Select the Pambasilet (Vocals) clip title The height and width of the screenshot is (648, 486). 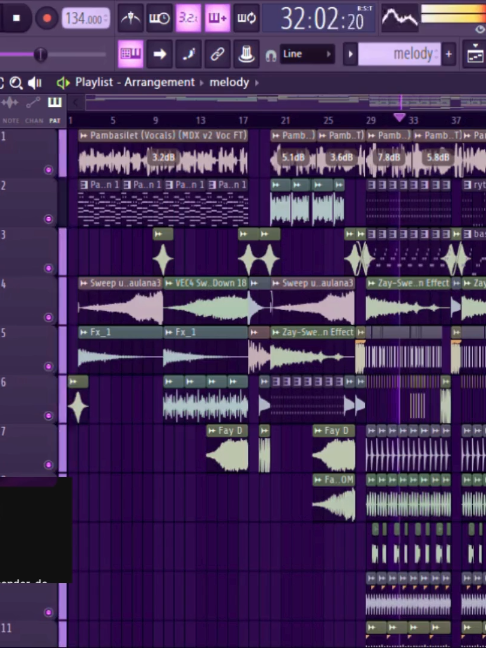point(169,136)
